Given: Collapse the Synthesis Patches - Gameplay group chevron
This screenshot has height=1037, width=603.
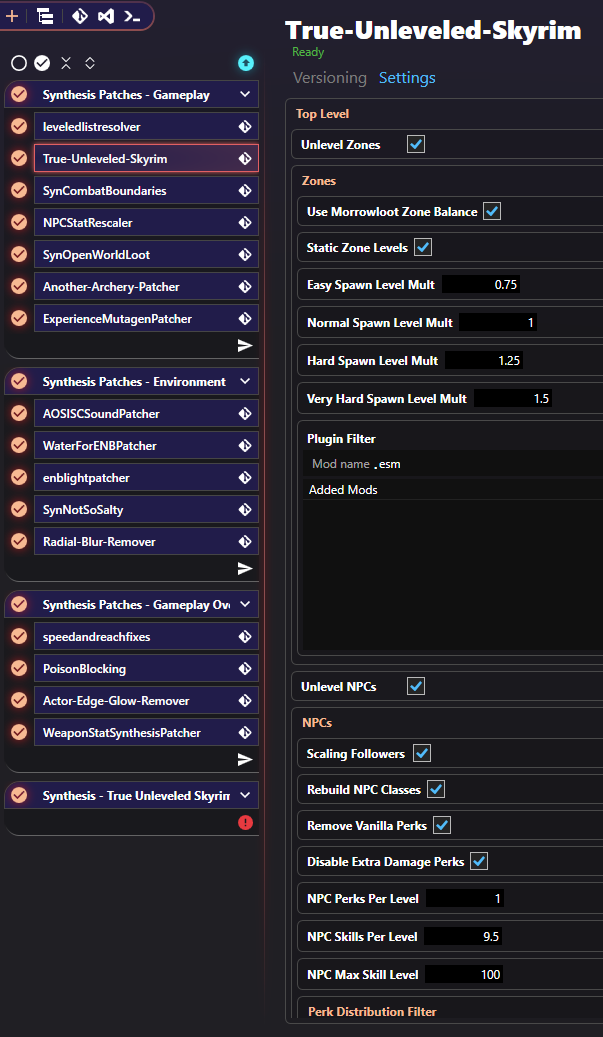Looking at the screenshot, I should [245, 95].
